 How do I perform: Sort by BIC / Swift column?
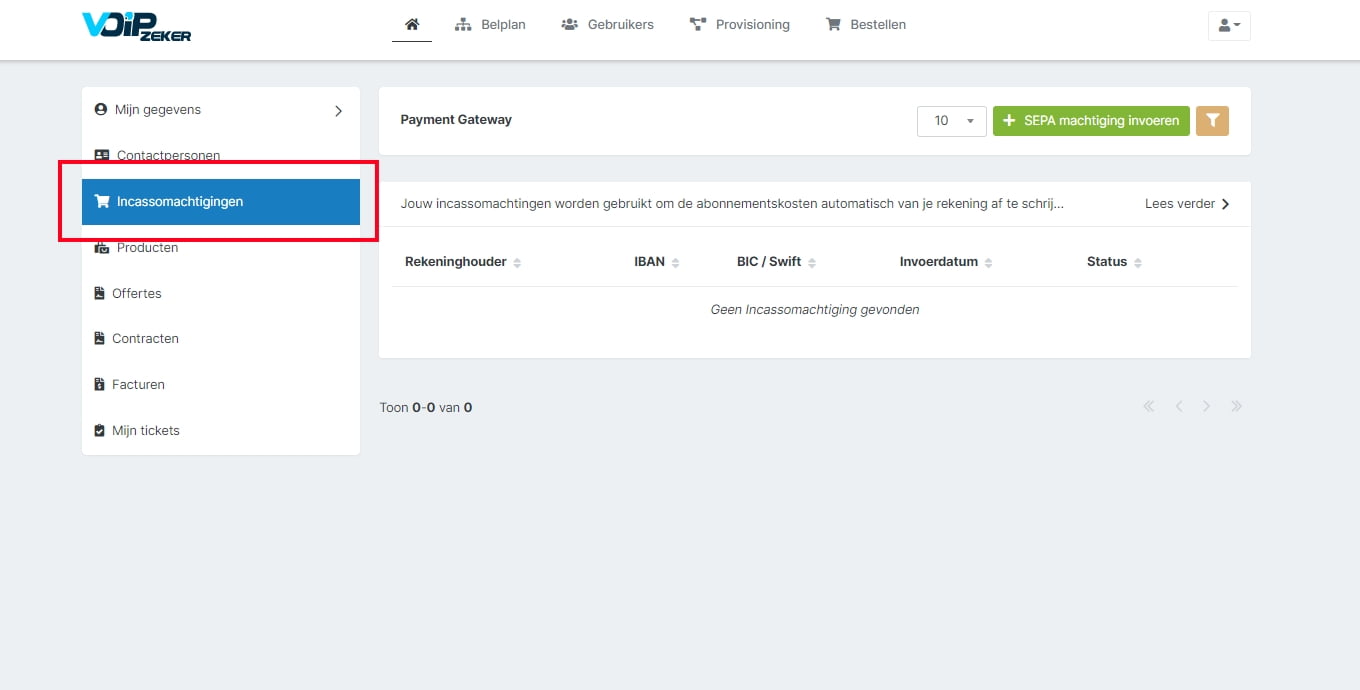click(777, 262)
